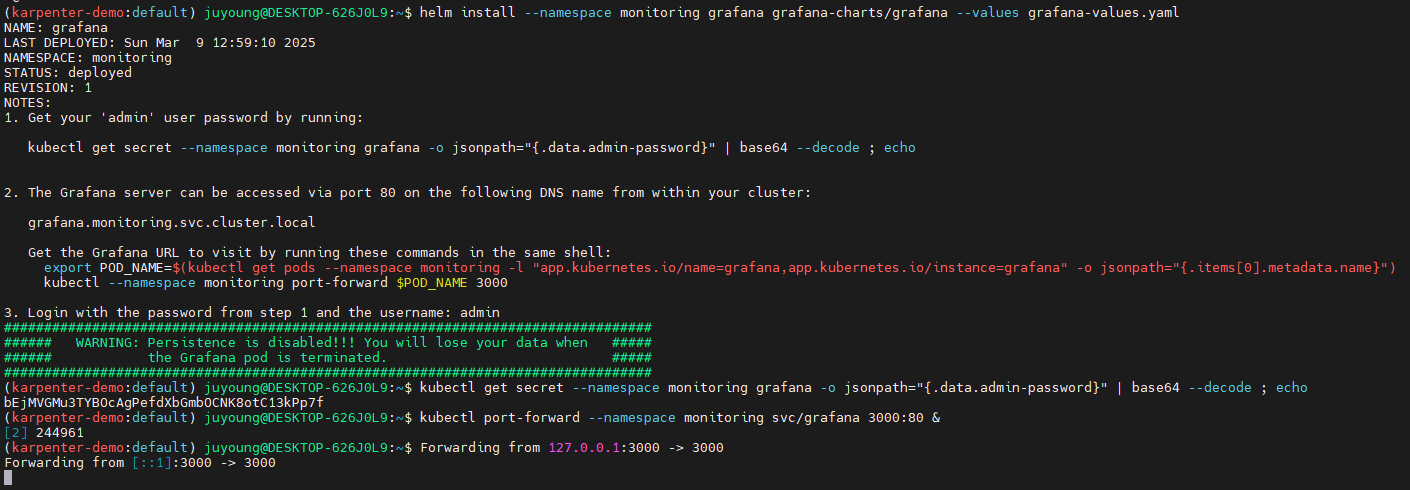The height and width of the screenshot is (490, 1410).
Task: Click 'base64' in the indented notes command
Action: (764, 148)
